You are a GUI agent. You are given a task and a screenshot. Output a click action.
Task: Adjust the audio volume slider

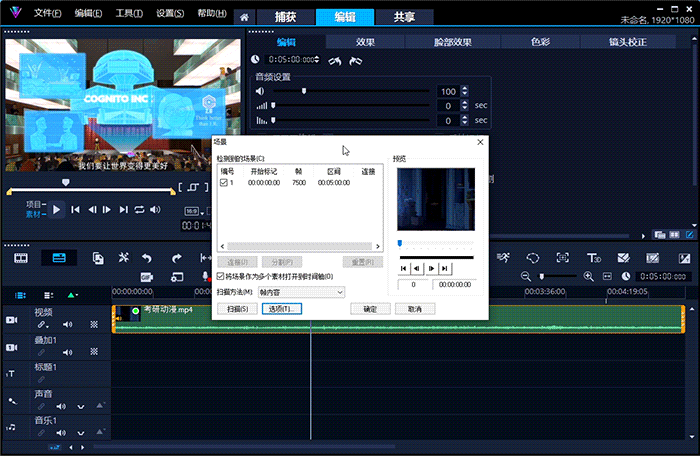click(304, 91)
